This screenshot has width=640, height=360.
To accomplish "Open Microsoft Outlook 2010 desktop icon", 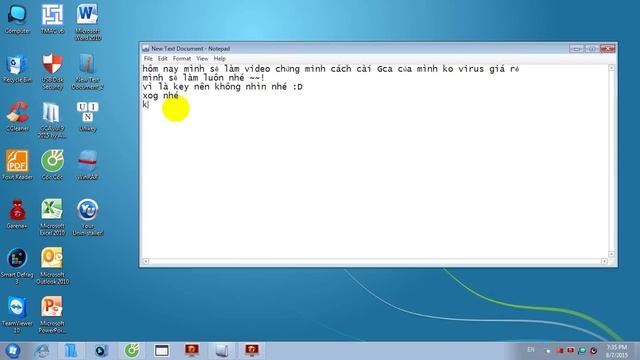I will pyautogui.click(x=52, y=265).
